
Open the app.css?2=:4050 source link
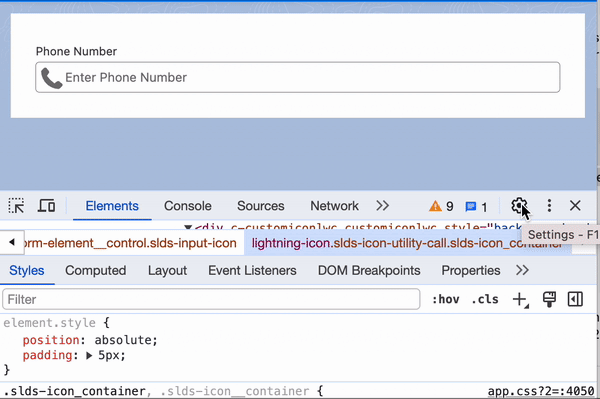(x=541, y=391)
